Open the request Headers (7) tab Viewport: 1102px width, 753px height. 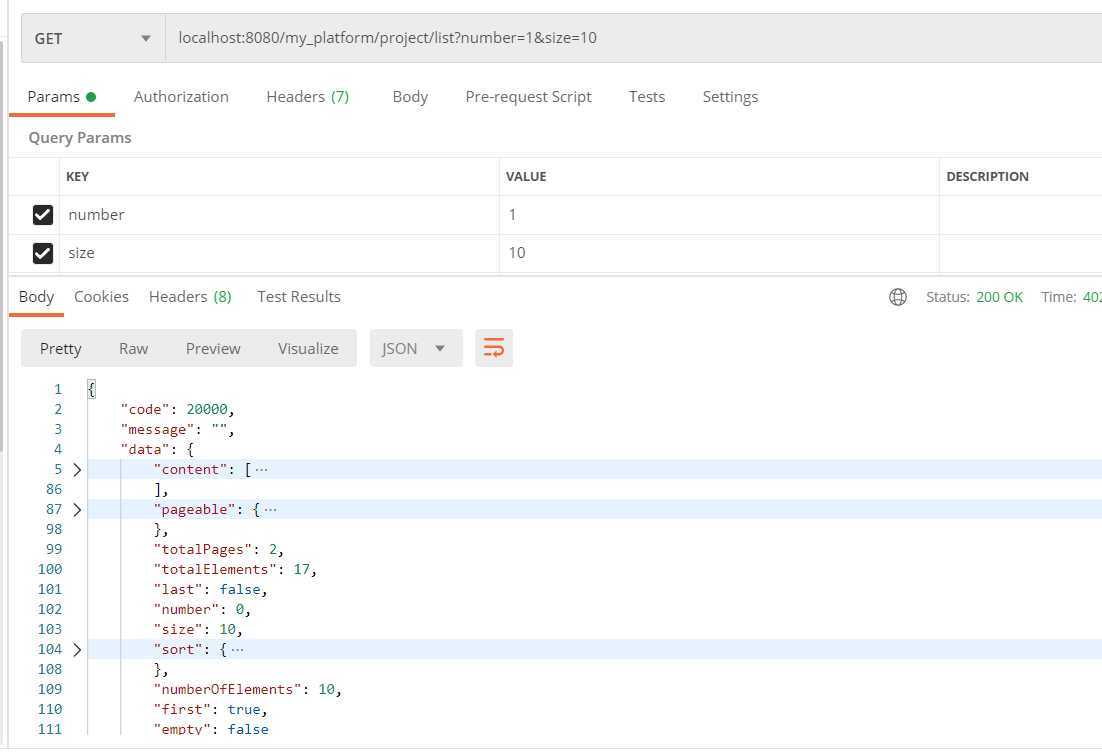click(x=308, y=97)
